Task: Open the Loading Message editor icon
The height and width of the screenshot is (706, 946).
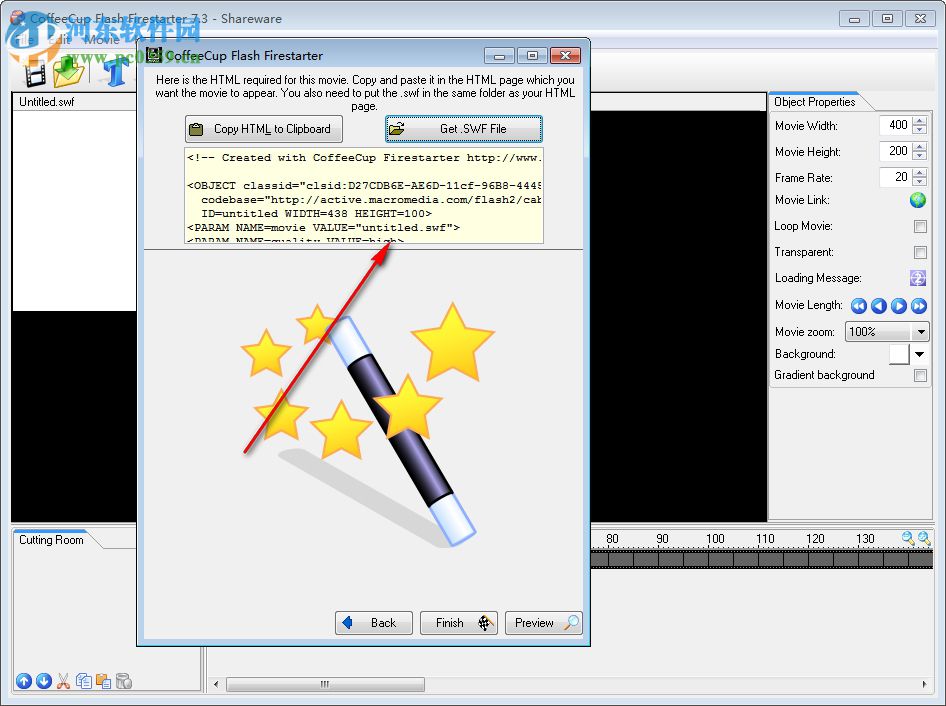Action: (917, 278)
